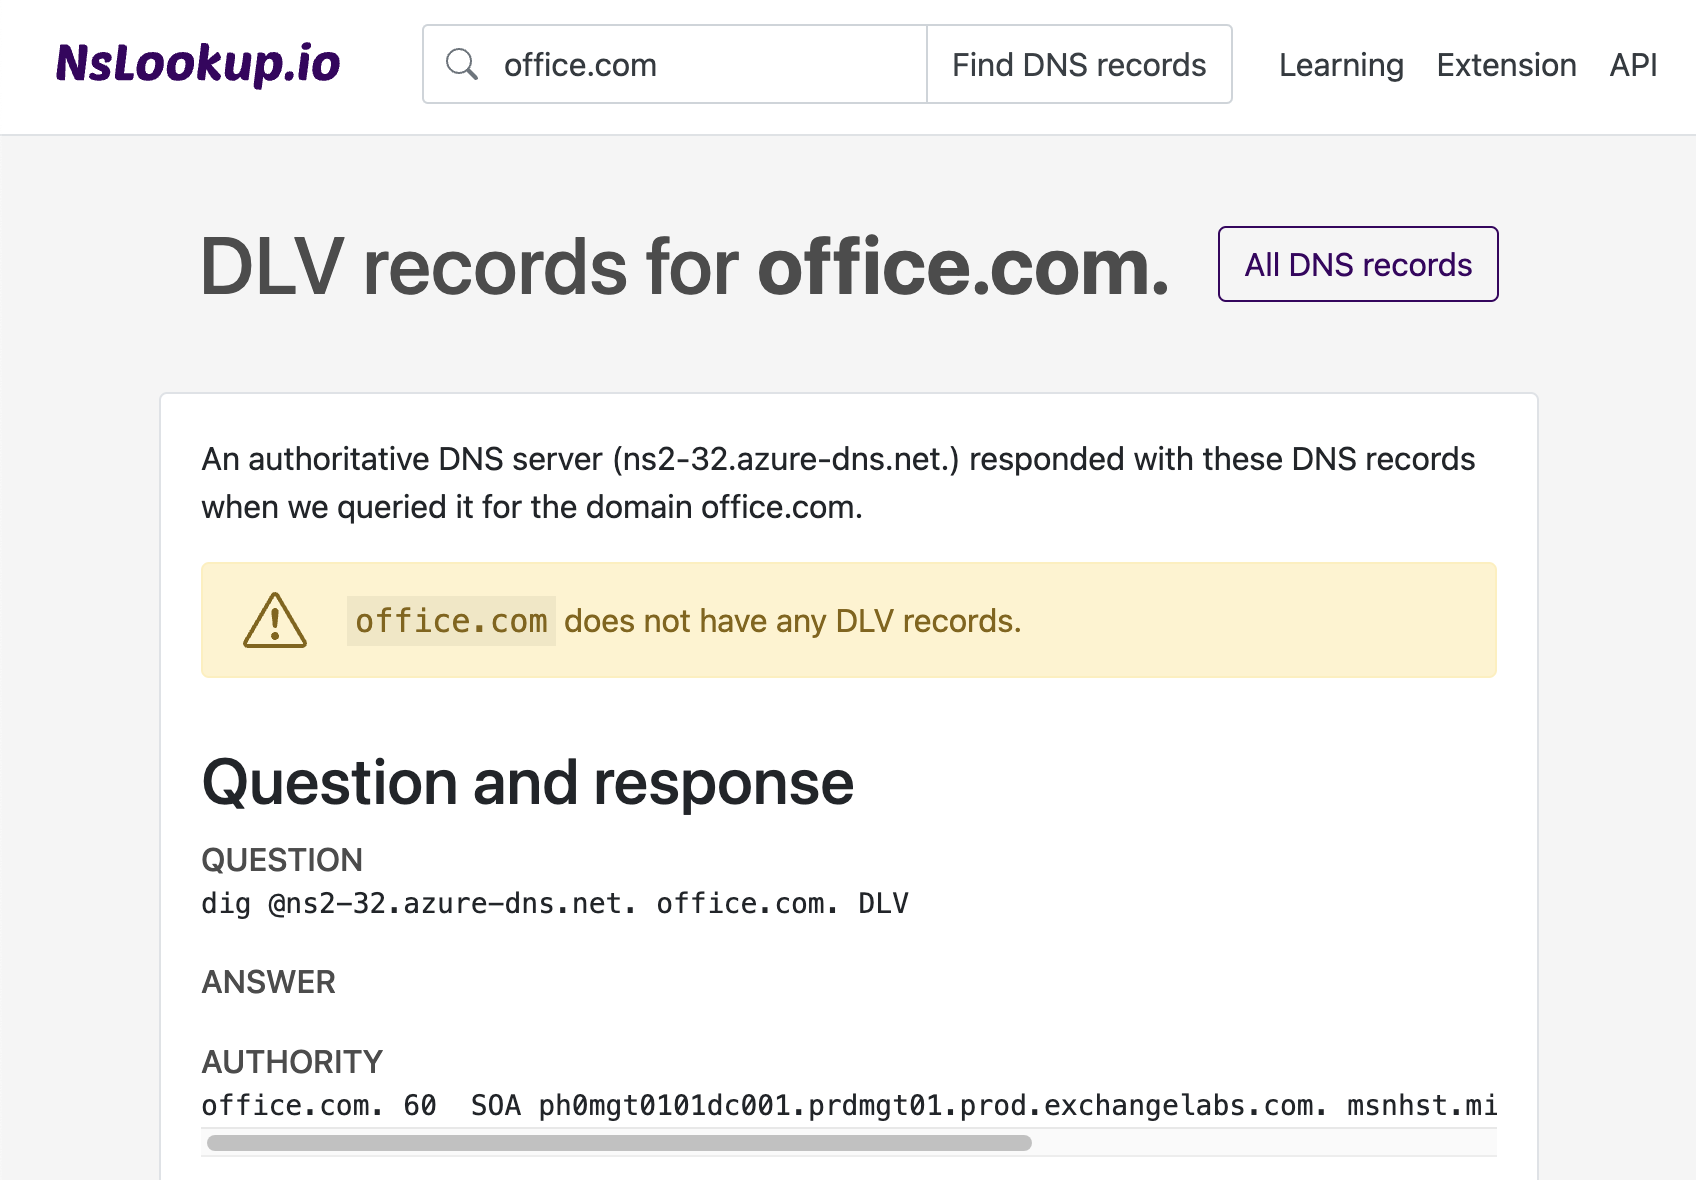Open the Extension page
Viewport: 1696px width, 1180px height.
1506,64
